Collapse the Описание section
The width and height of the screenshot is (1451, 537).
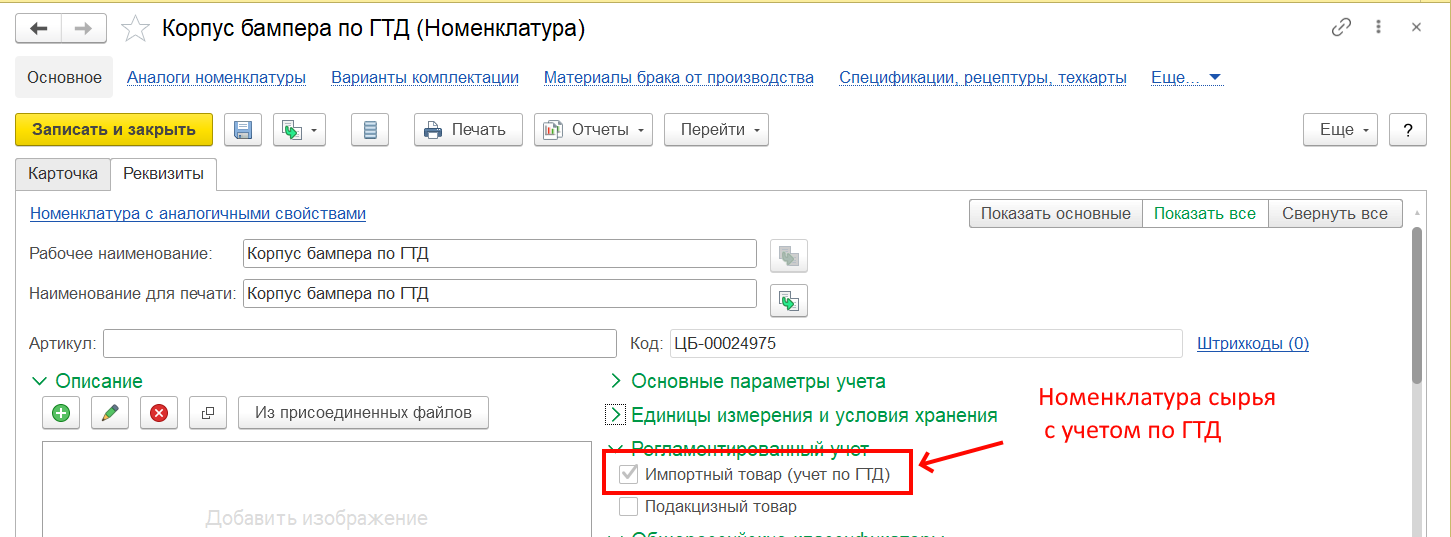(40, 381)
